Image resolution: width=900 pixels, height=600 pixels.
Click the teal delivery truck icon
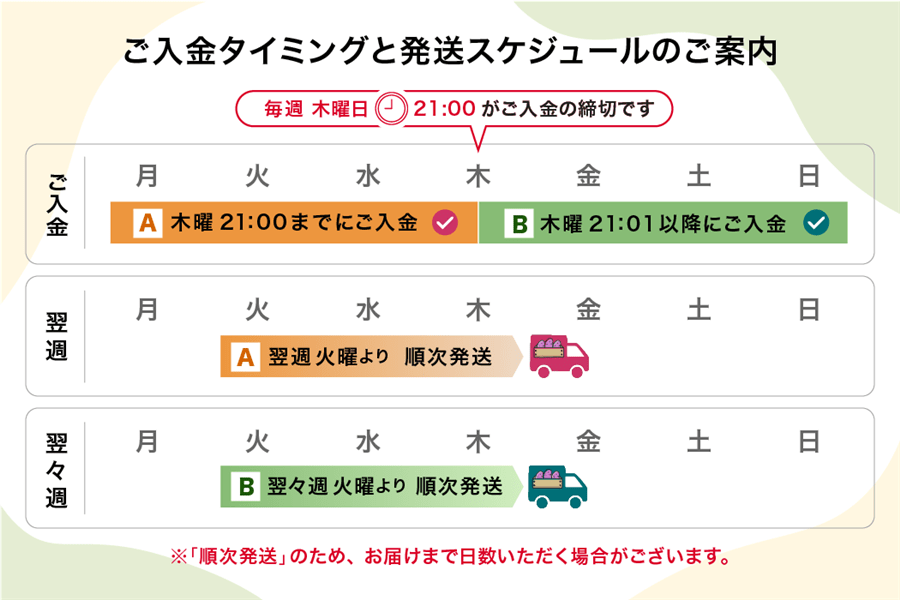pyautogui.click(x=558, y=486)
